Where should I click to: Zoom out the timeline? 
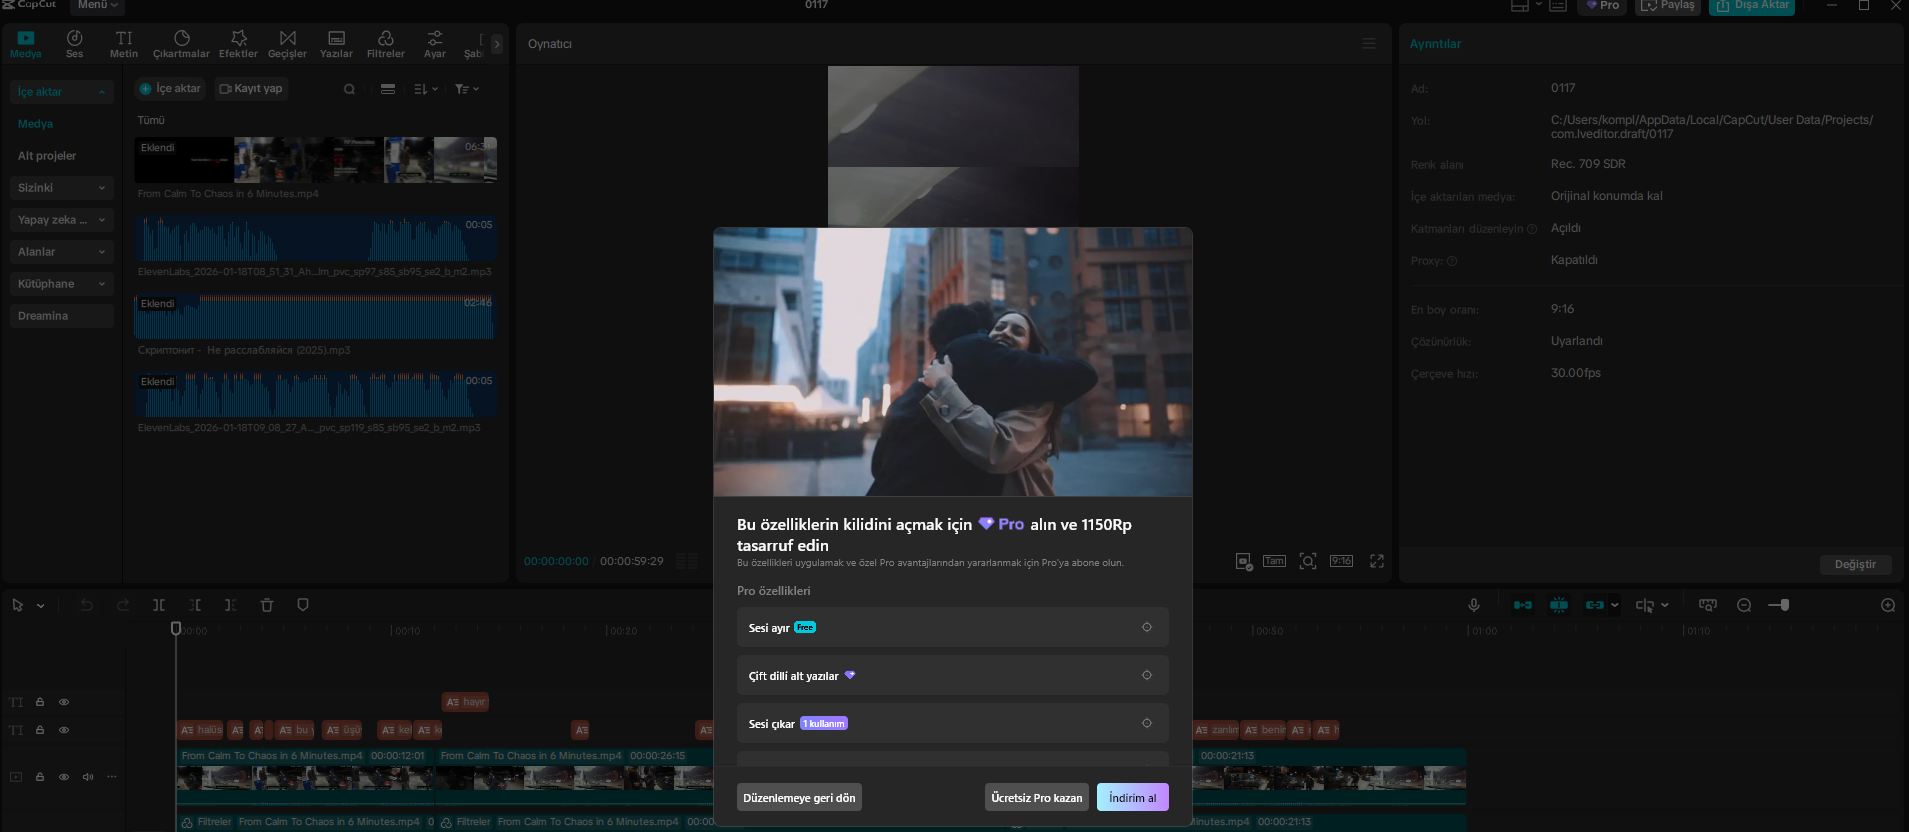coord(1744,605)
